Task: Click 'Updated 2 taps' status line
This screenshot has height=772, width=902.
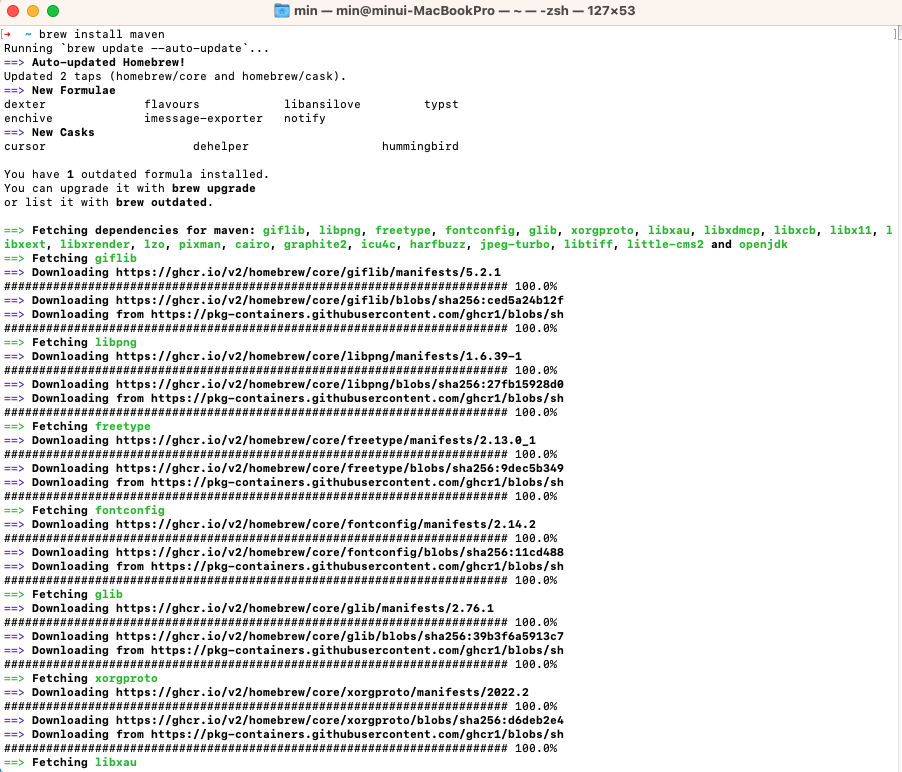Action: (x=175, y=77)
